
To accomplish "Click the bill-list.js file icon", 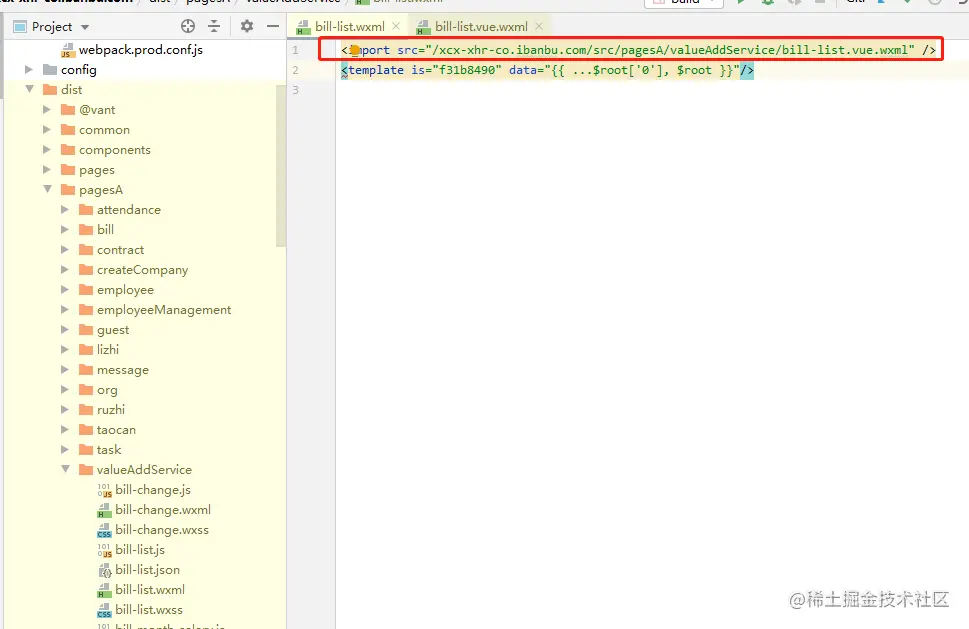I will tap(104, 550).
